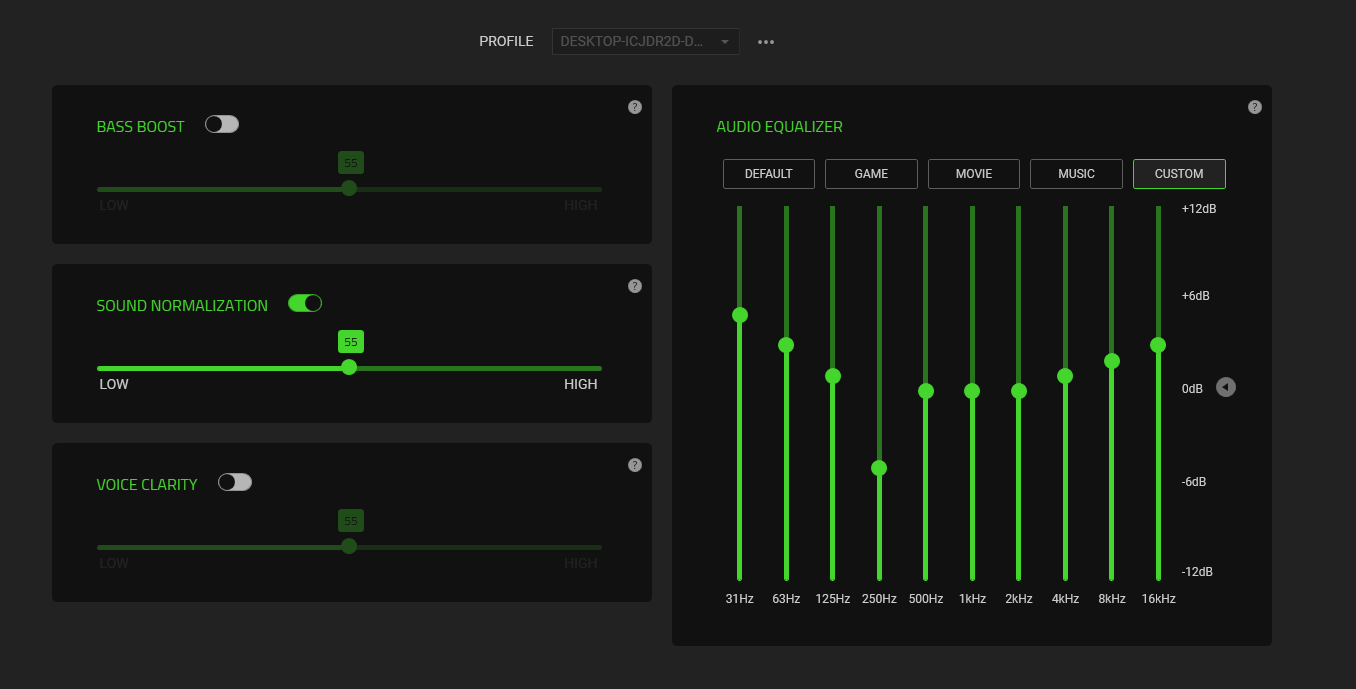Enable the Bass Boost toggle
1356x689 pixels.
(222, 124)
